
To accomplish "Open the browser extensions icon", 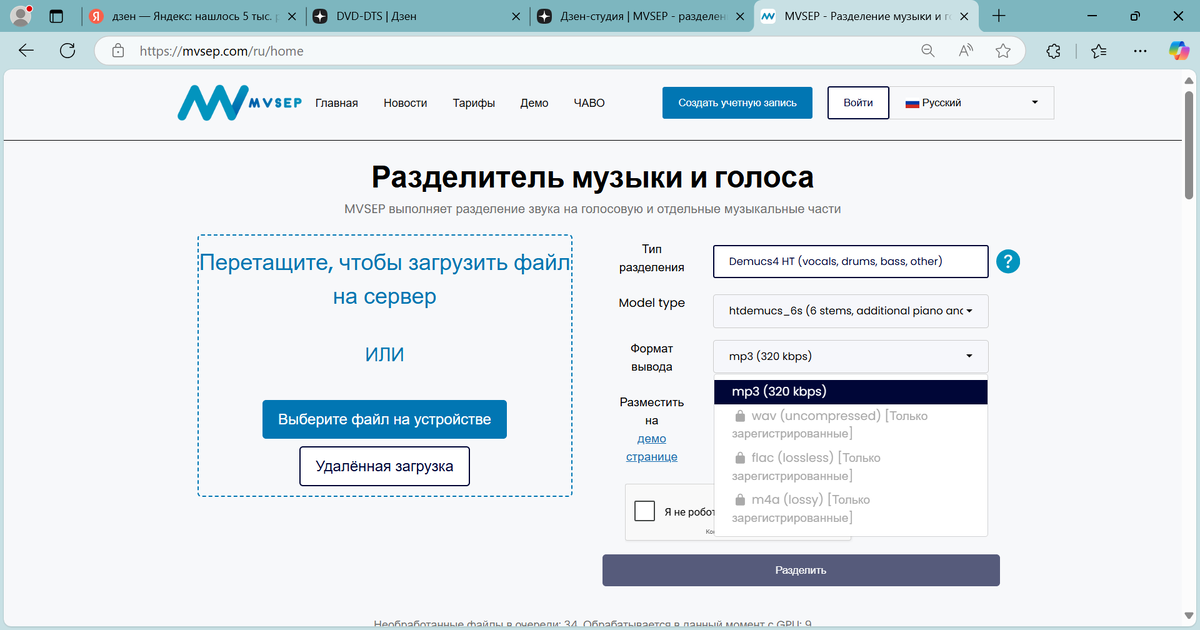I will pyautogui.click(x=1053, y=50).
